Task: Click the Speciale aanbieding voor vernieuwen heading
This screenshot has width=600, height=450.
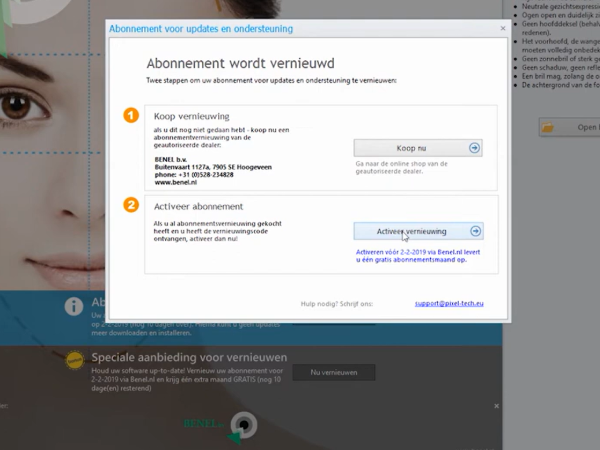Action: point(189,357)
